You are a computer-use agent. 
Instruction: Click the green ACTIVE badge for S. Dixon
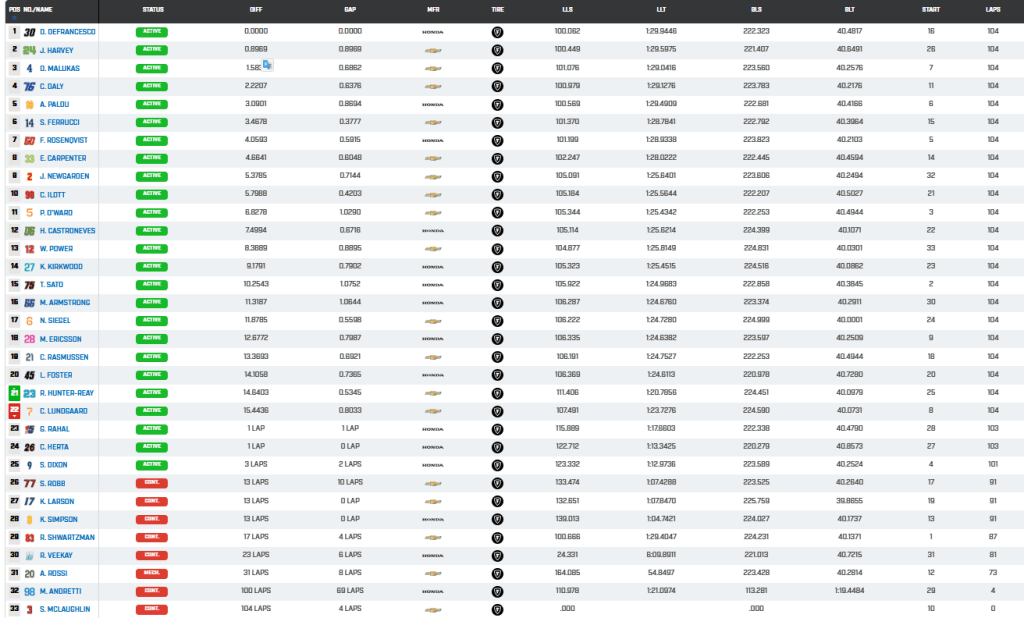[152, 465]
